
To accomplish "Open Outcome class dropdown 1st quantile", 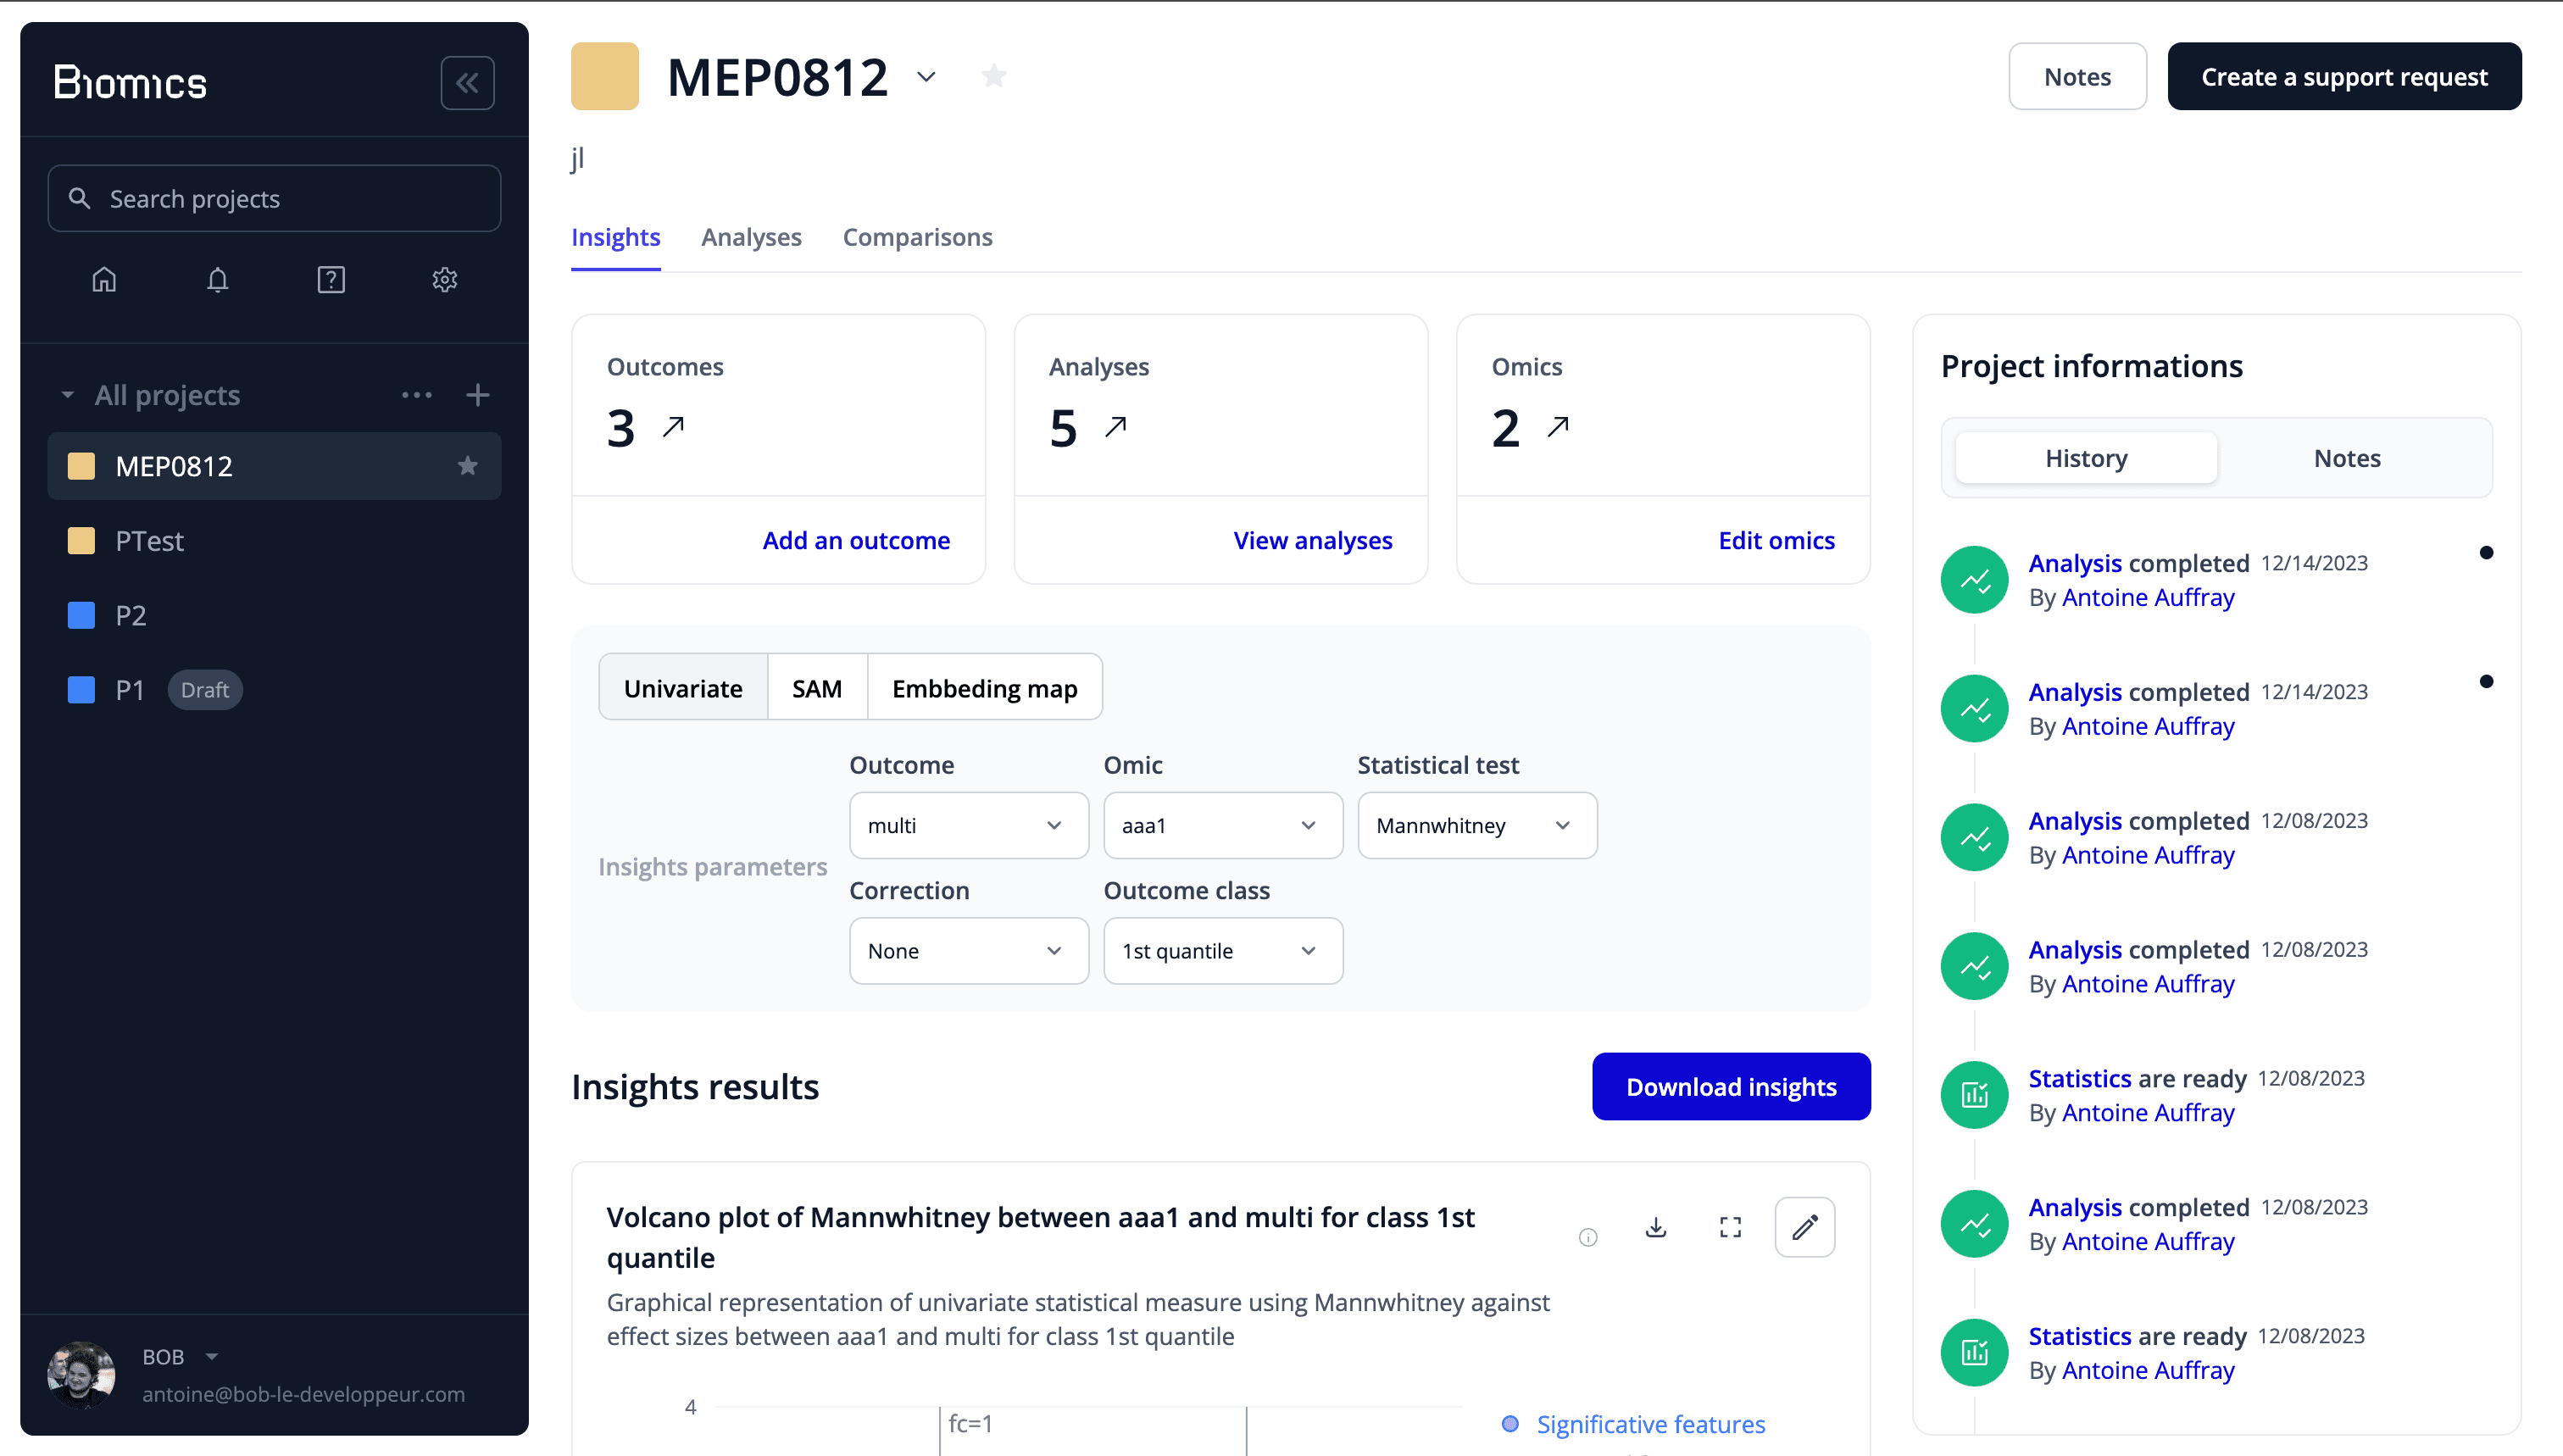I will coord(1222,951).
